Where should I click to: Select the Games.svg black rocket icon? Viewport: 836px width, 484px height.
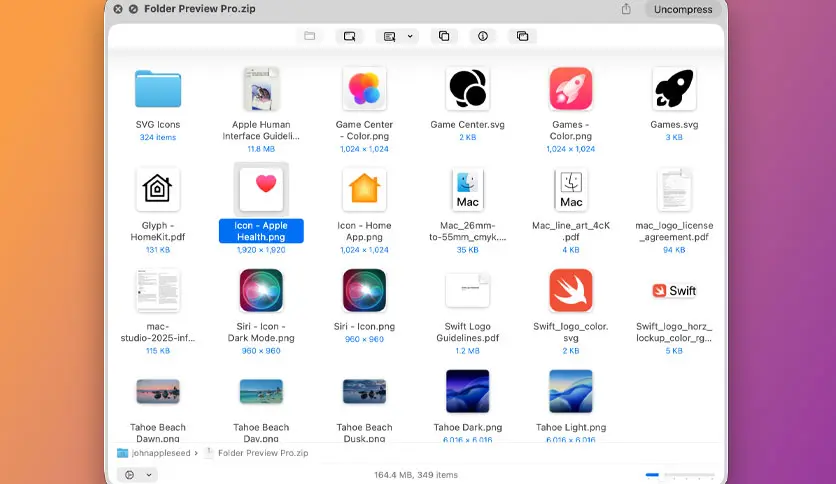pyautogui.click(x=674, y=88)
